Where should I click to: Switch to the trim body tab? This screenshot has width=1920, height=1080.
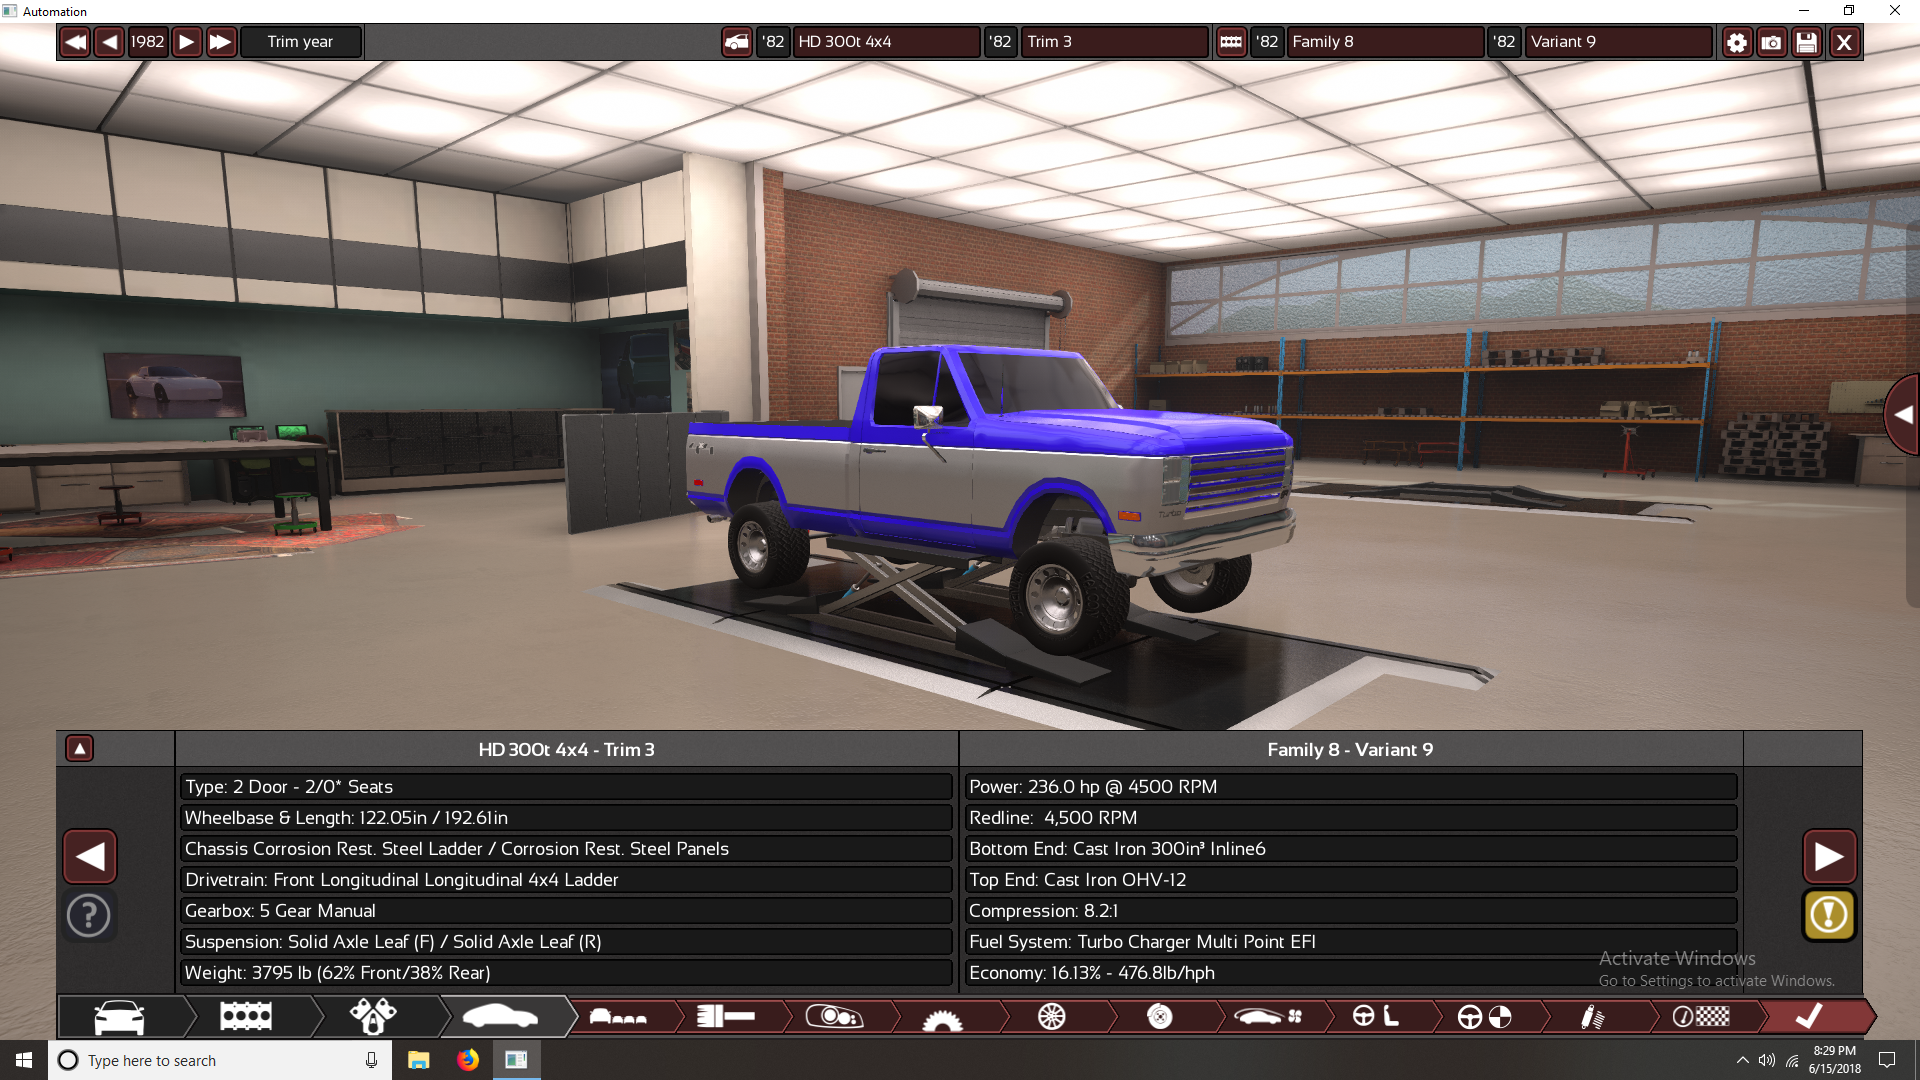(500, 1017)
